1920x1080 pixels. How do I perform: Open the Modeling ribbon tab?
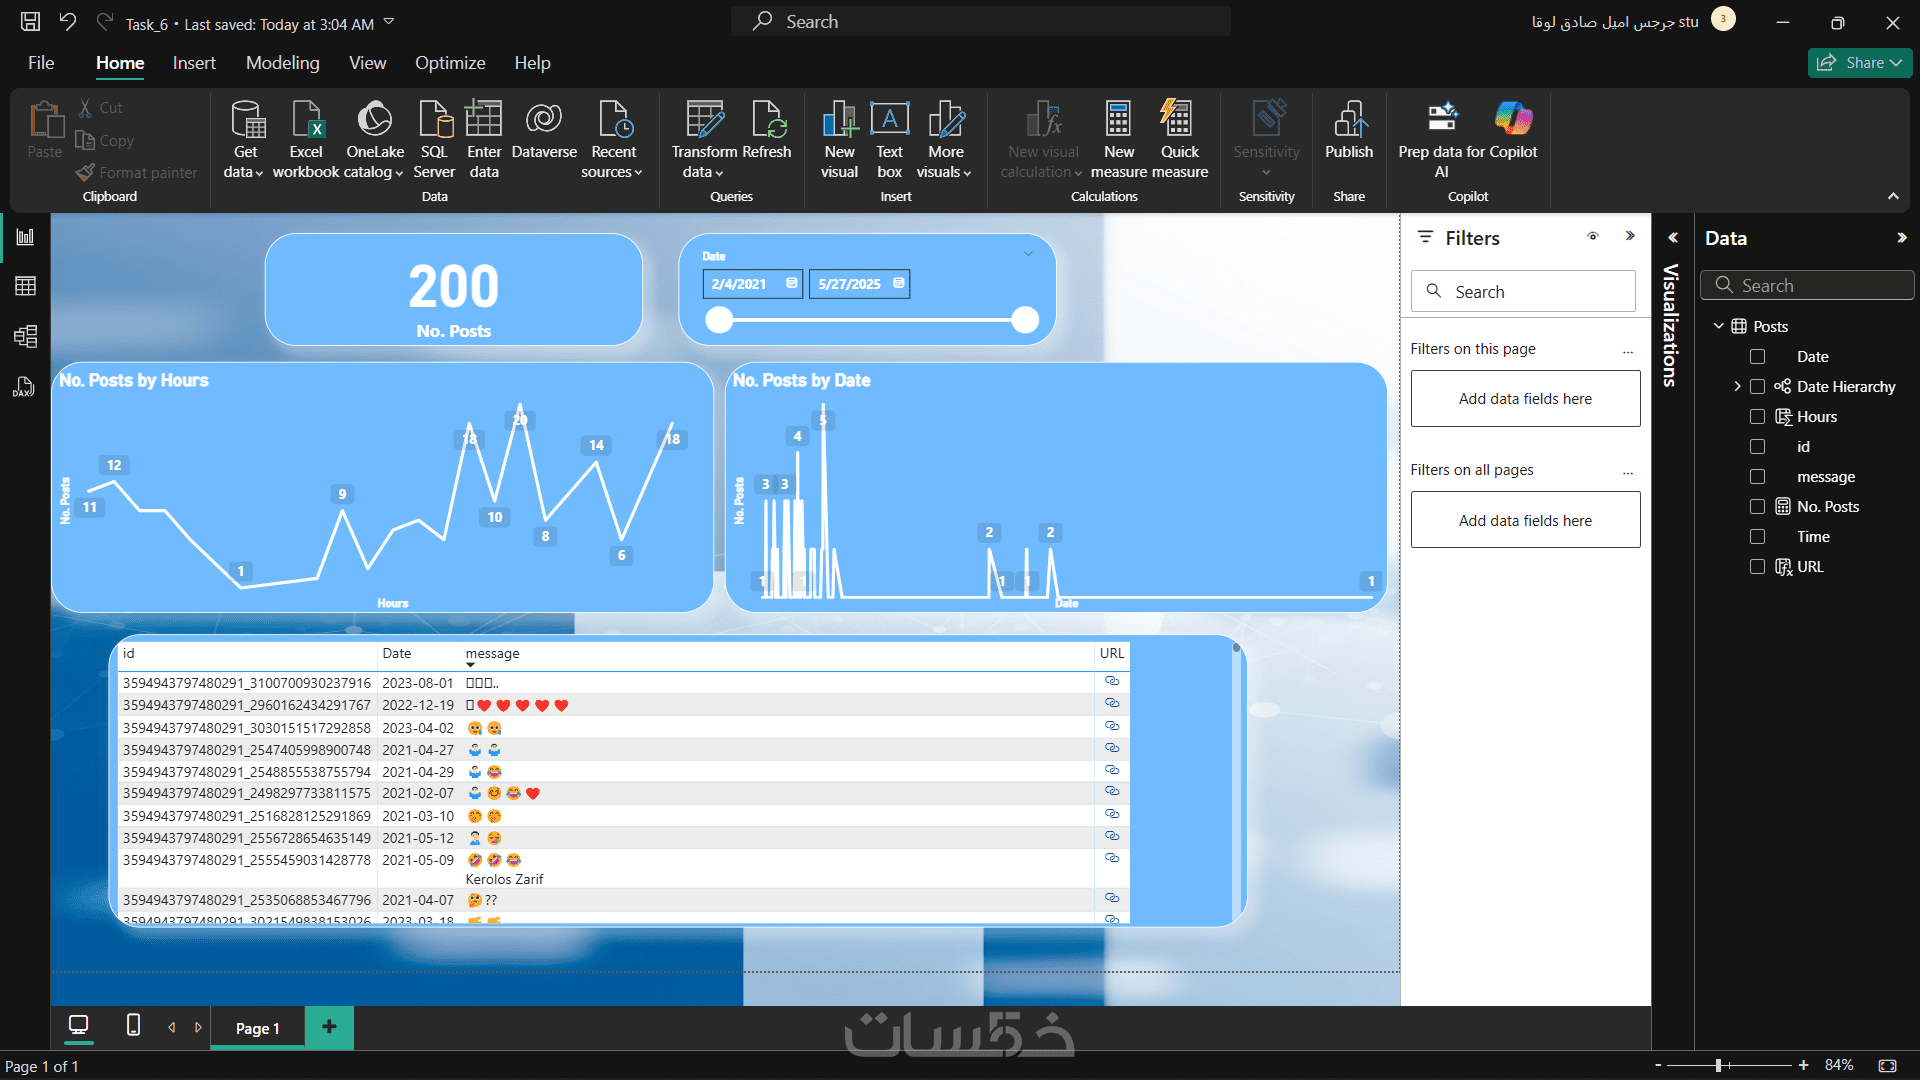click(x=282, y=63)
